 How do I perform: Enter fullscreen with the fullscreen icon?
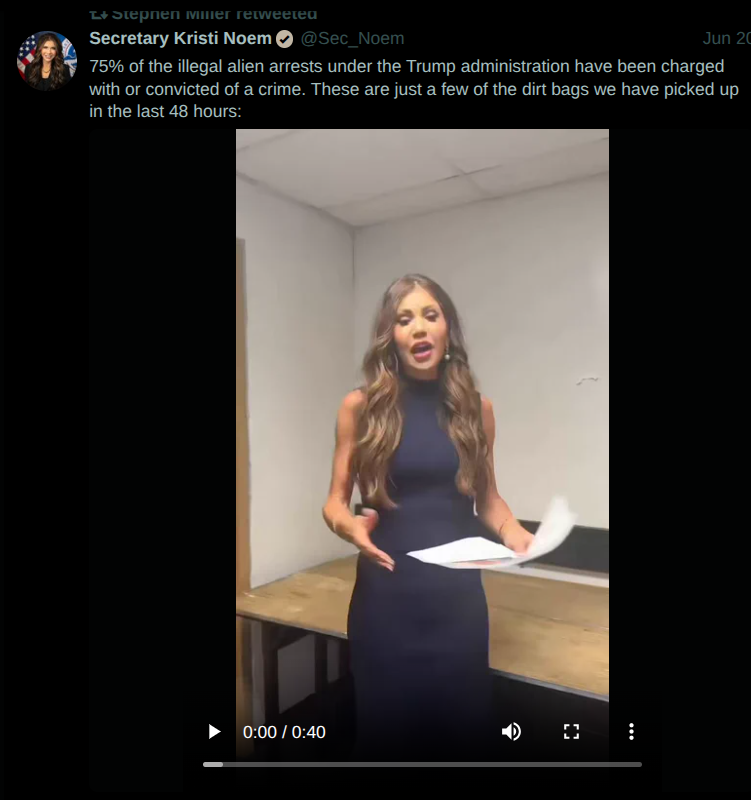tap(571, 732)
